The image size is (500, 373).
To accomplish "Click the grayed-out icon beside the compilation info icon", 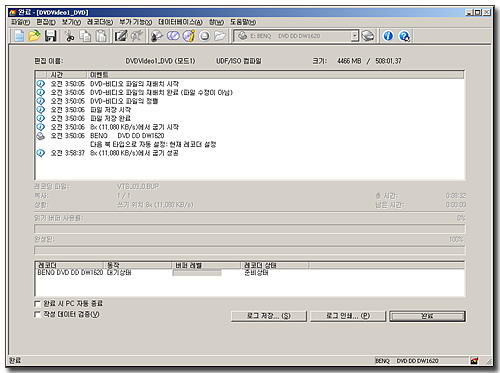I will (136, 36).
